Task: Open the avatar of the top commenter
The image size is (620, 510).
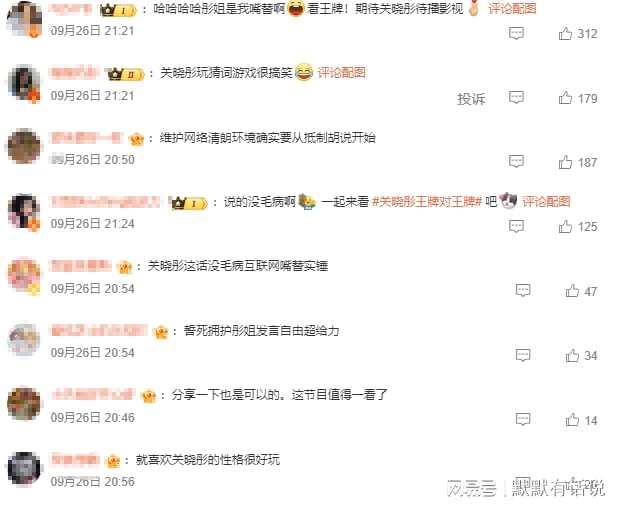Action: coord(25,18)
